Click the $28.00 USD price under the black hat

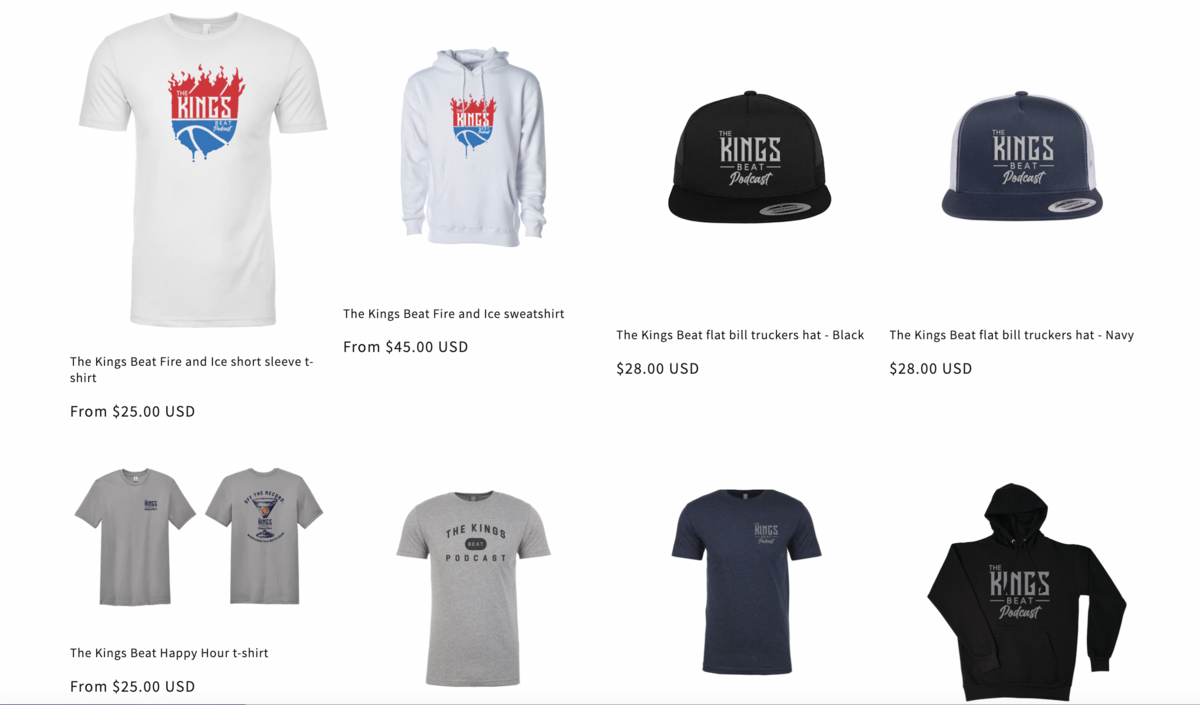pyautogui.click(x=657, y=368)
